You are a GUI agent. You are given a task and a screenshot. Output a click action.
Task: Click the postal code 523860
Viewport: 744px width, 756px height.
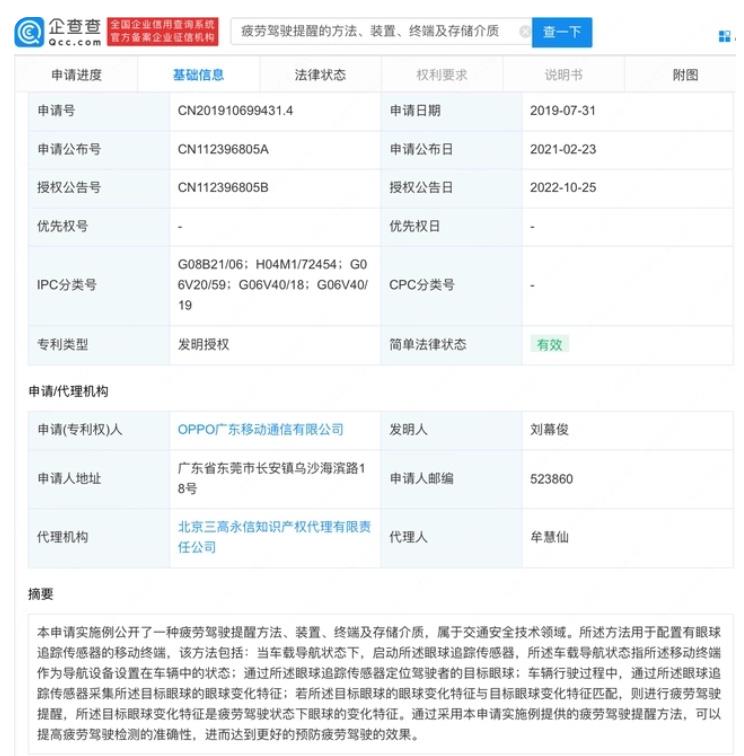click(551, 479)
